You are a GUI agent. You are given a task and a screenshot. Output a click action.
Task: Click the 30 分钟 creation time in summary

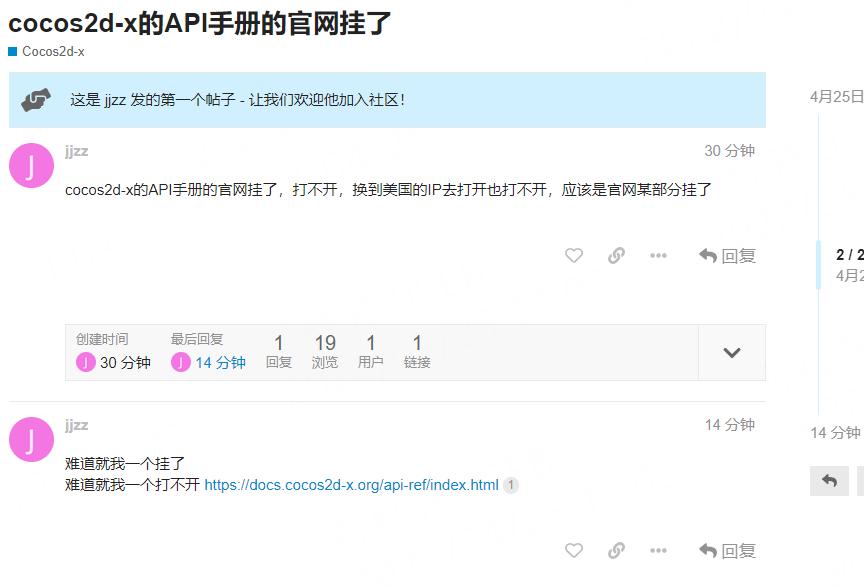tap(125, 363)
